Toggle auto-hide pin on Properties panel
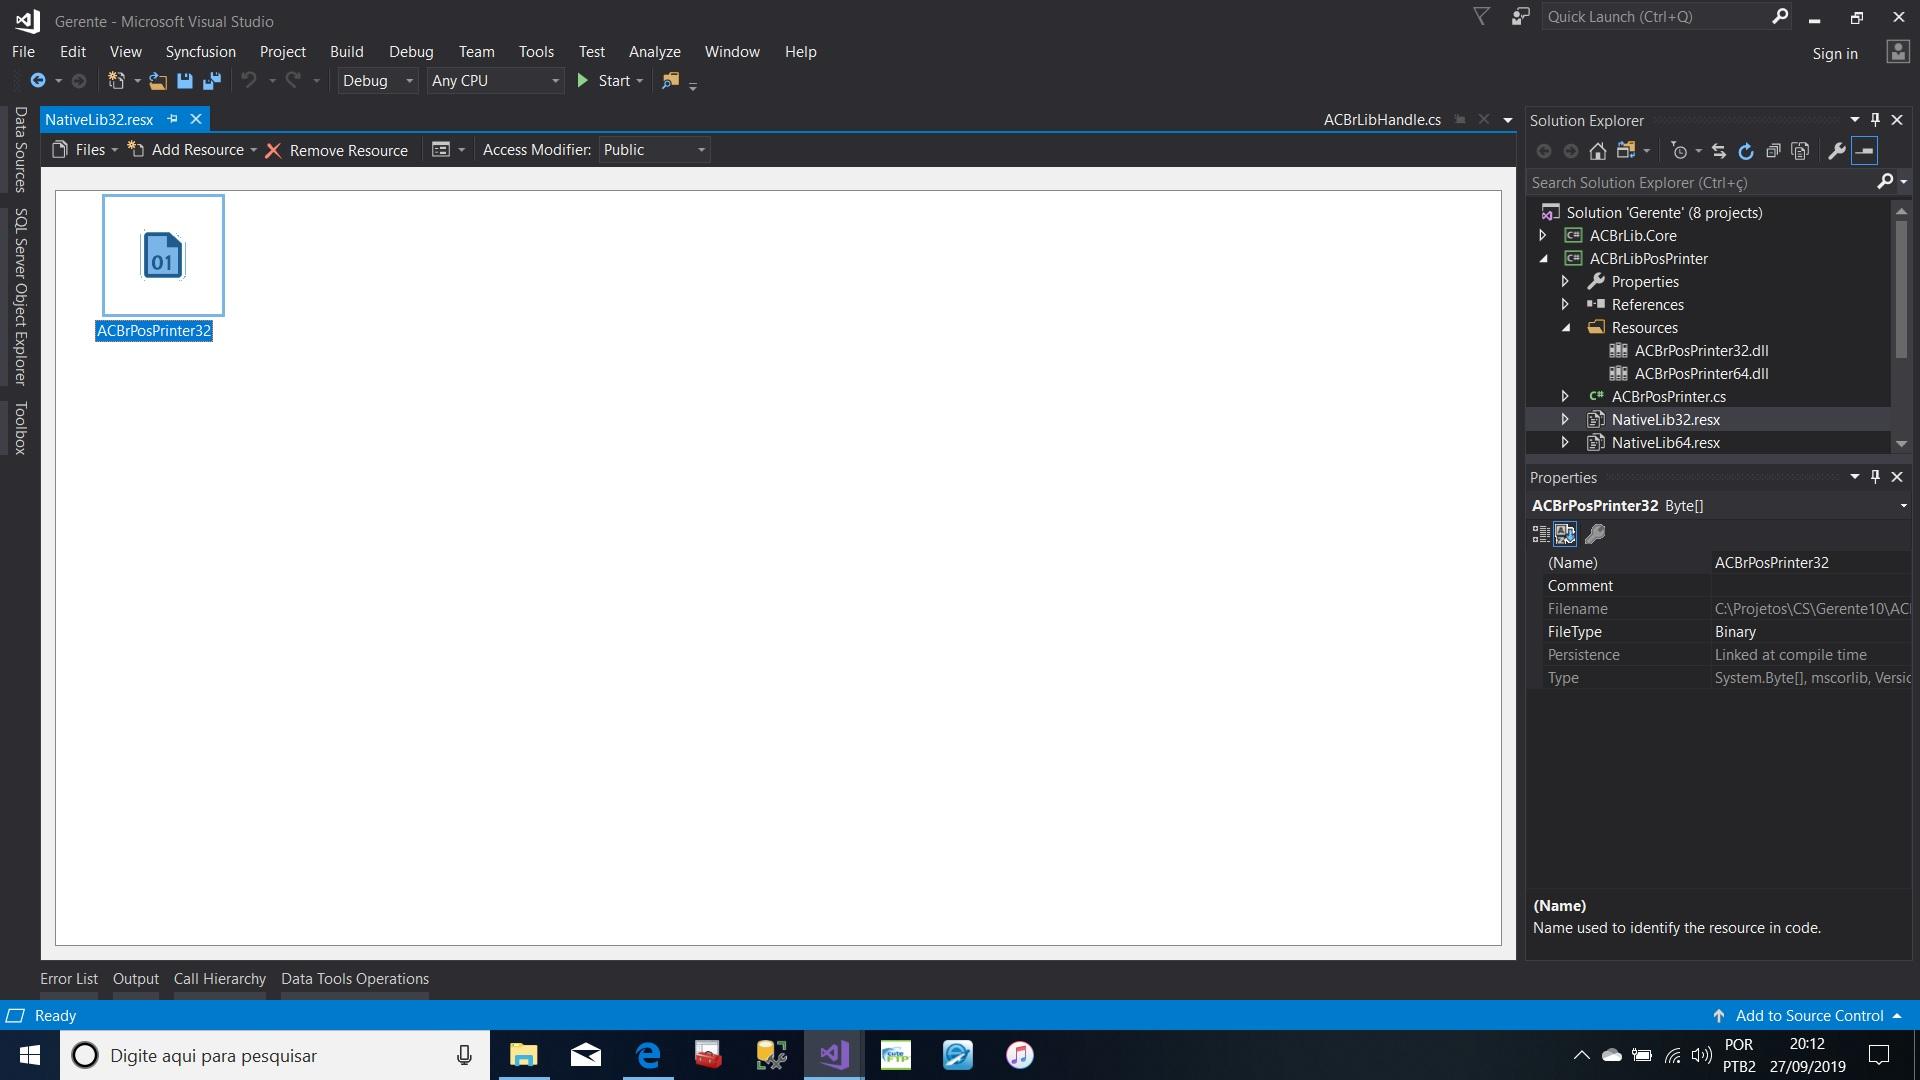This screenshot has height=1080, width=1920. pos(1876,477)
